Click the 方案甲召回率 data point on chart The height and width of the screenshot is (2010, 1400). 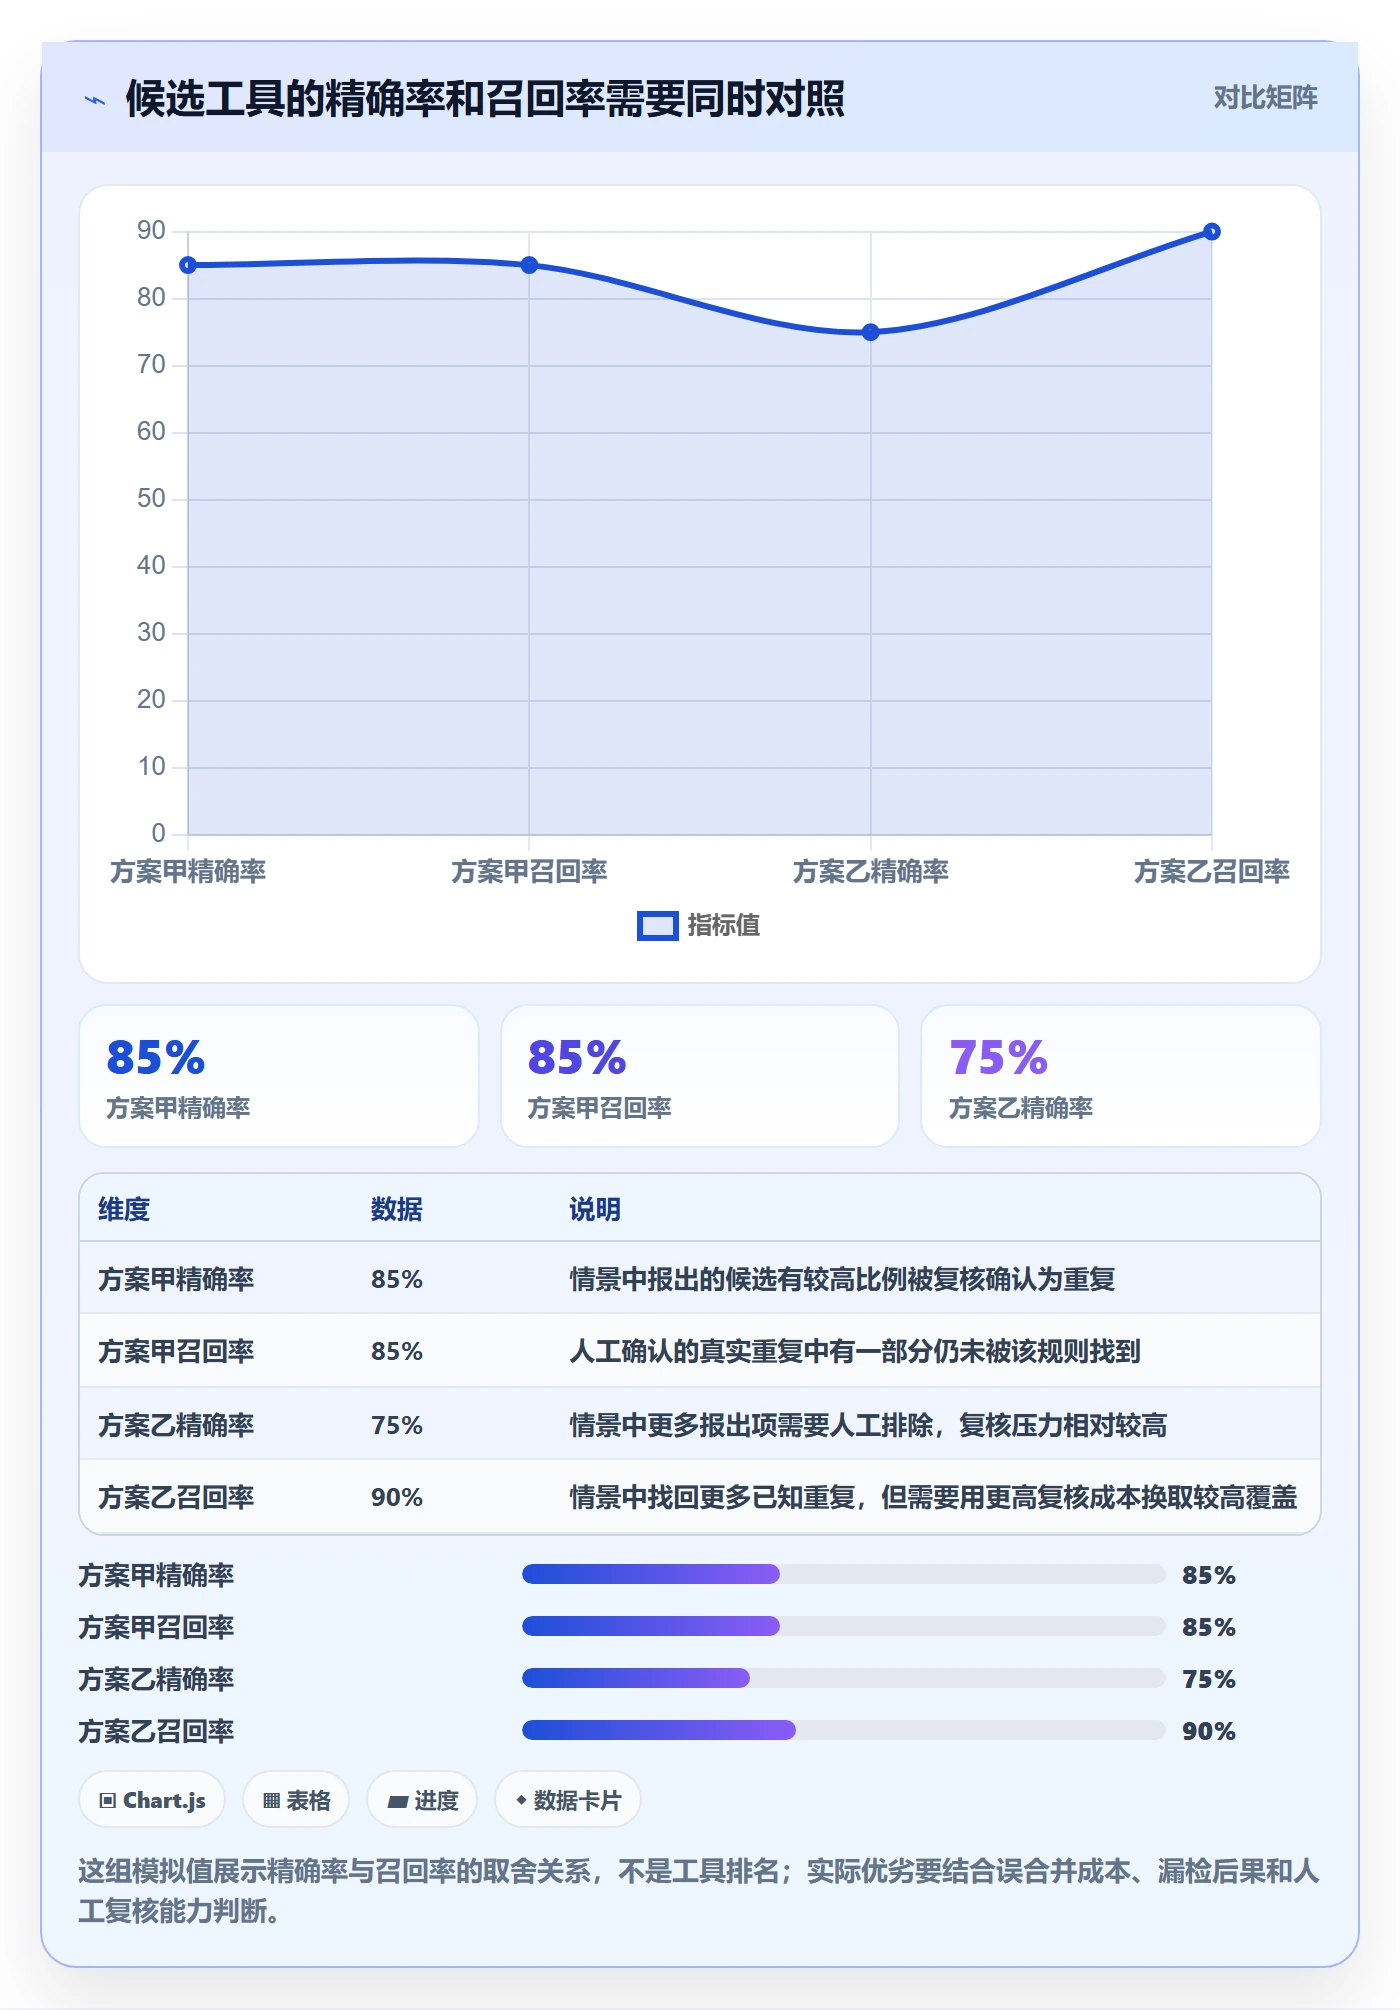pyautogui.click(x=529, y=265)
